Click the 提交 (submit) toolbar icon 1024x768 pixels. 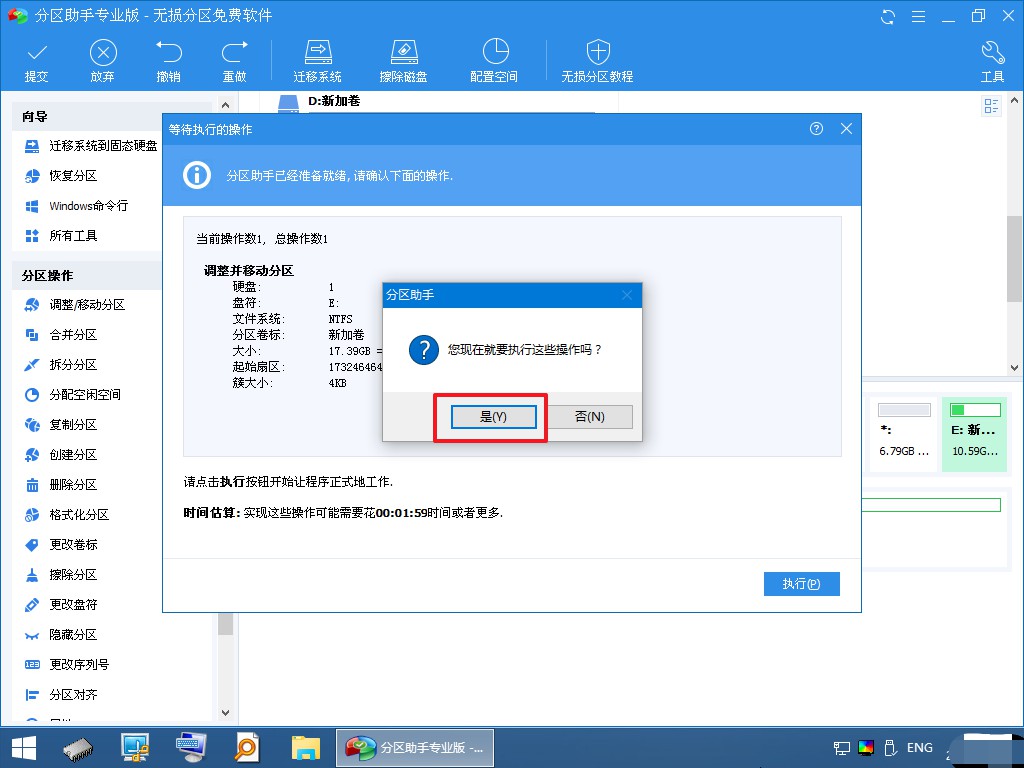(x=37, y=62)
